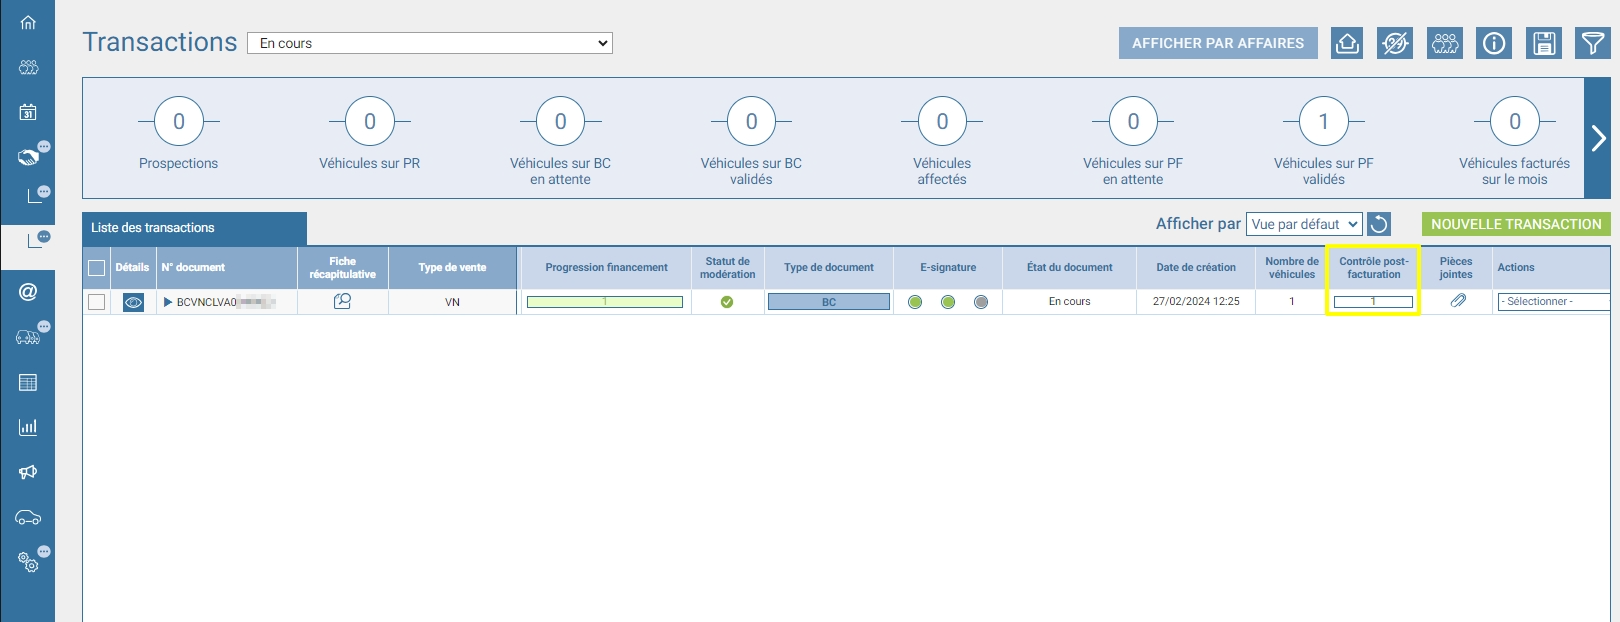Click Véhicules affectés counter
The height and width of the screenshot is (622, 1620).
coord(942,142)
